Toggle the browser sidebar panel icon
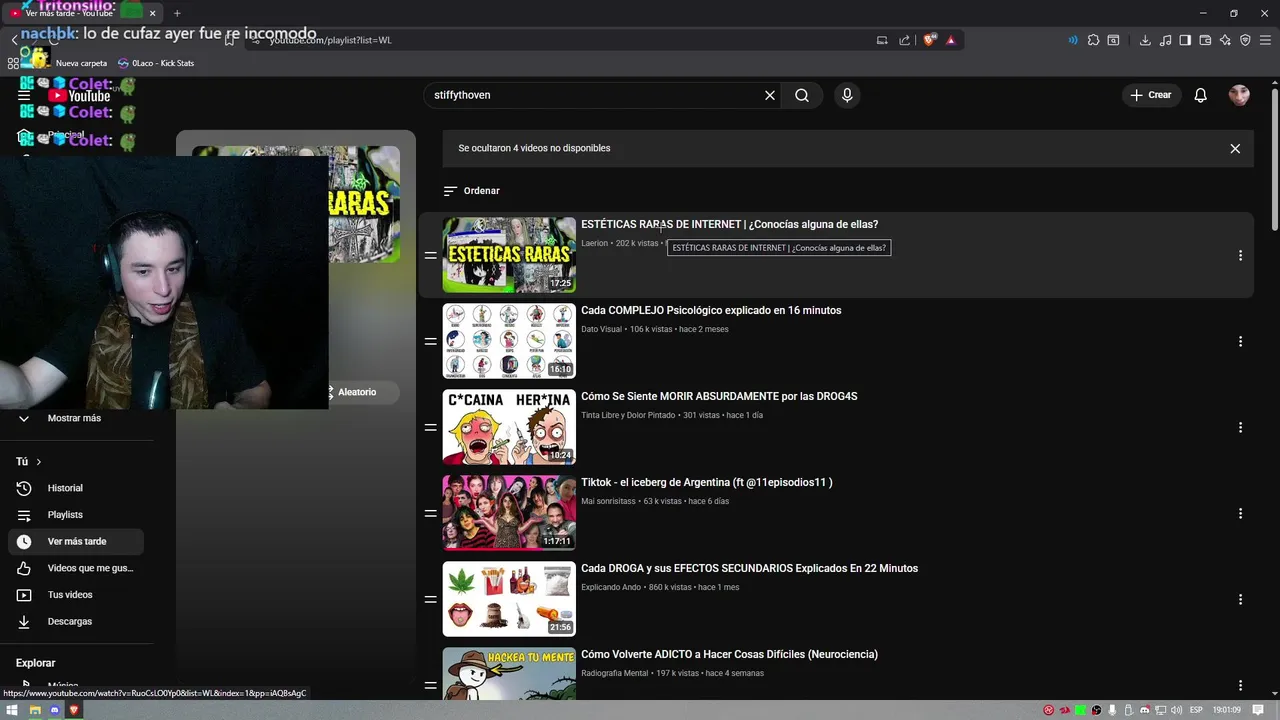 (x=1185, y=40)
